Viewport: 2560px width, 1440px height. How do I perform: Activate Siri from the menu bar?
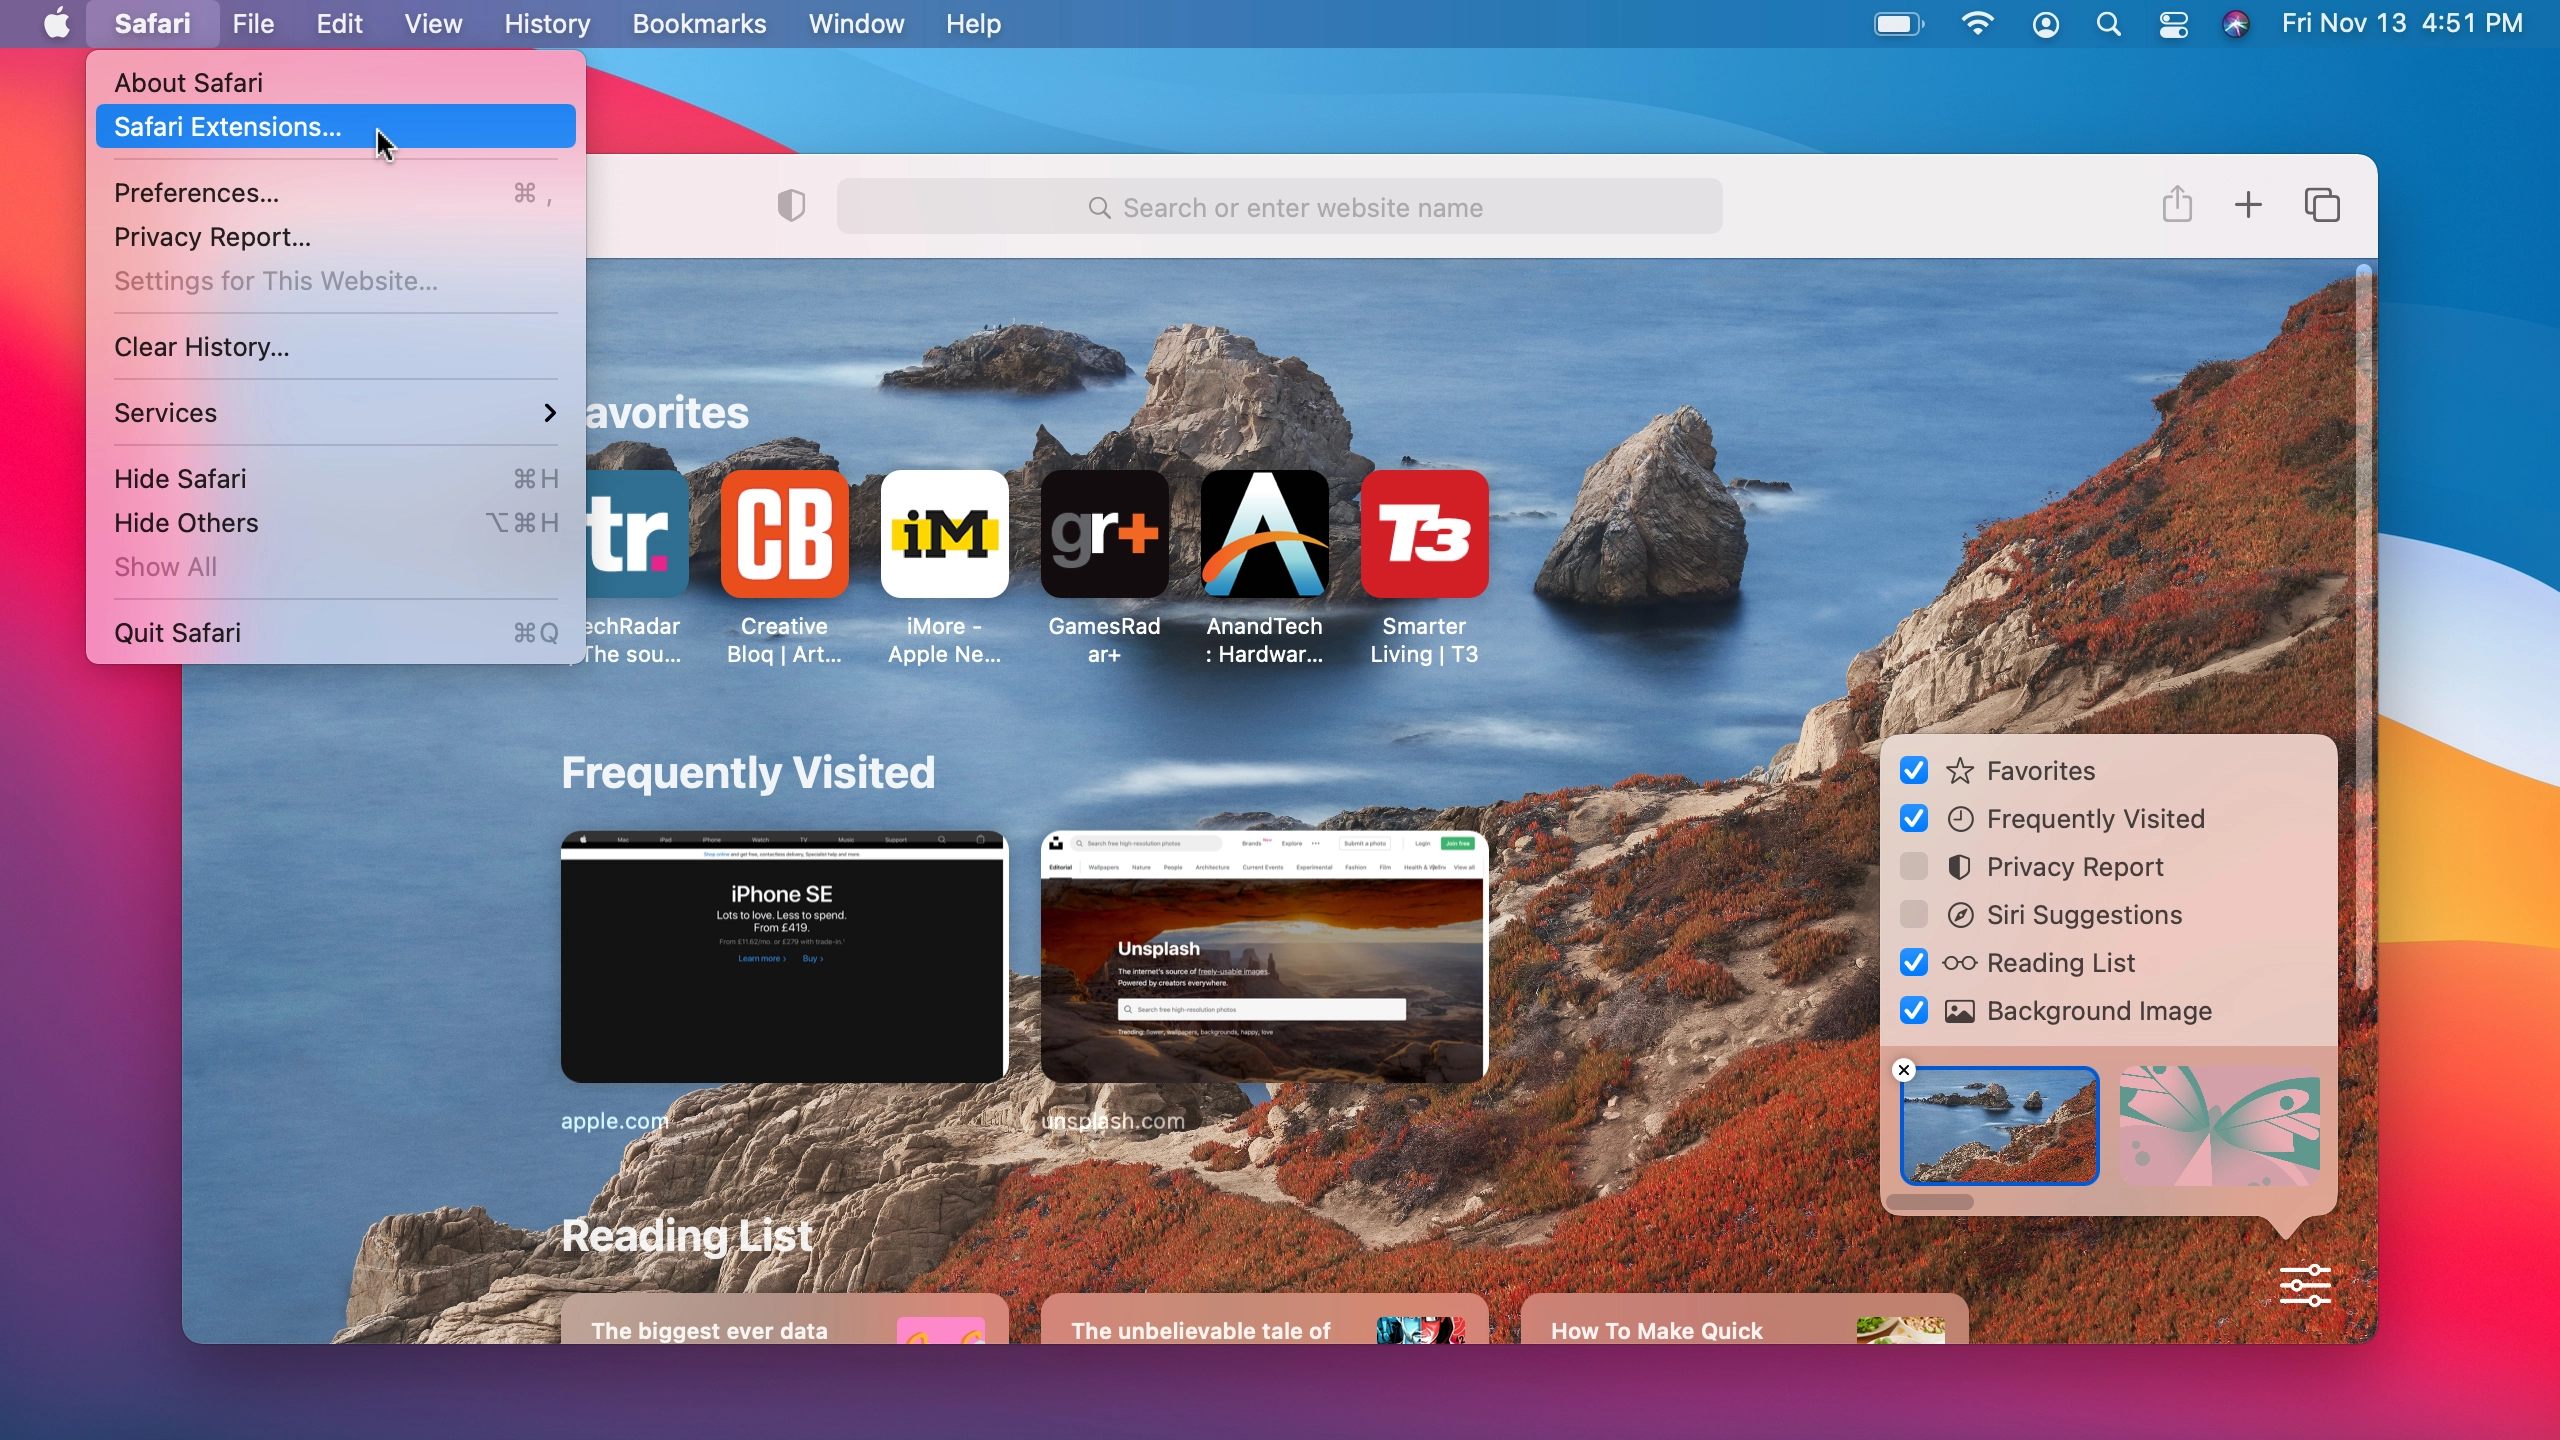tap(2238, 25)
